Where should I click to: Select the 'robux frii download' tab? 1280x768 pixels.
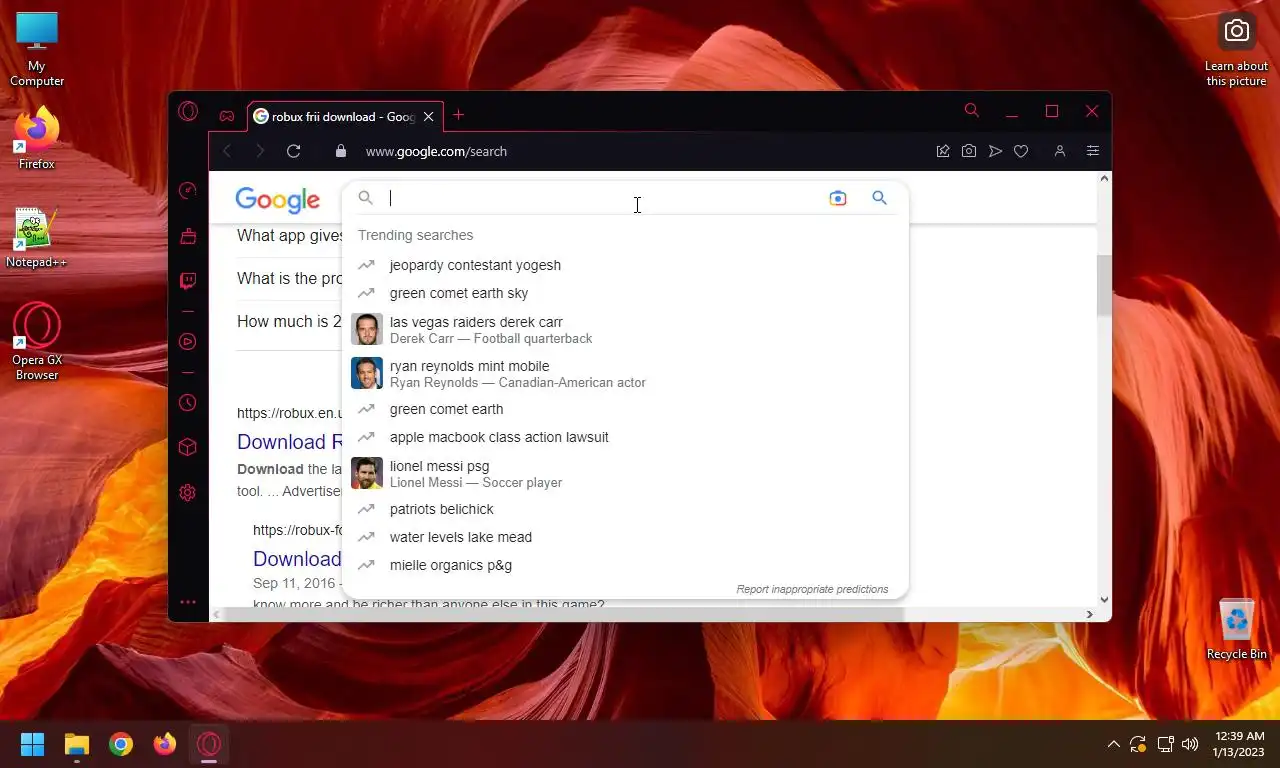tap(344, 117)
